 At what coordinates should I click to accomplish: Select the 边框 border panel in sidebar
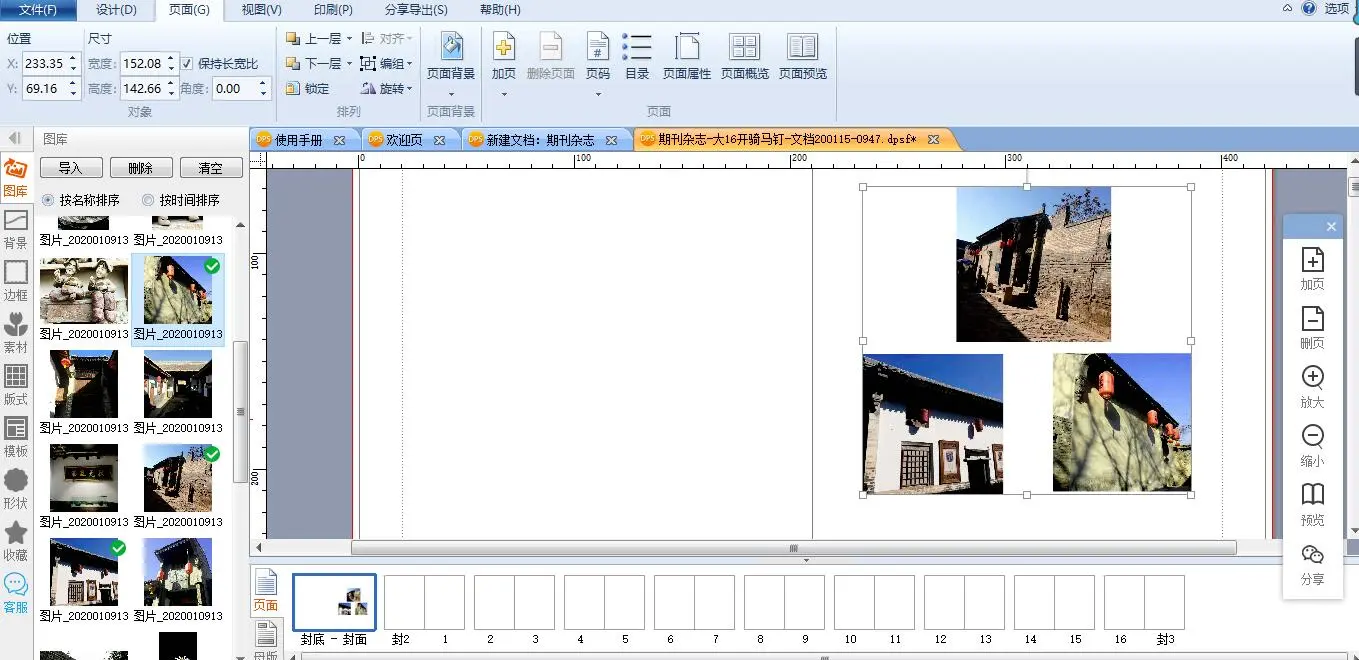(16, 281)
